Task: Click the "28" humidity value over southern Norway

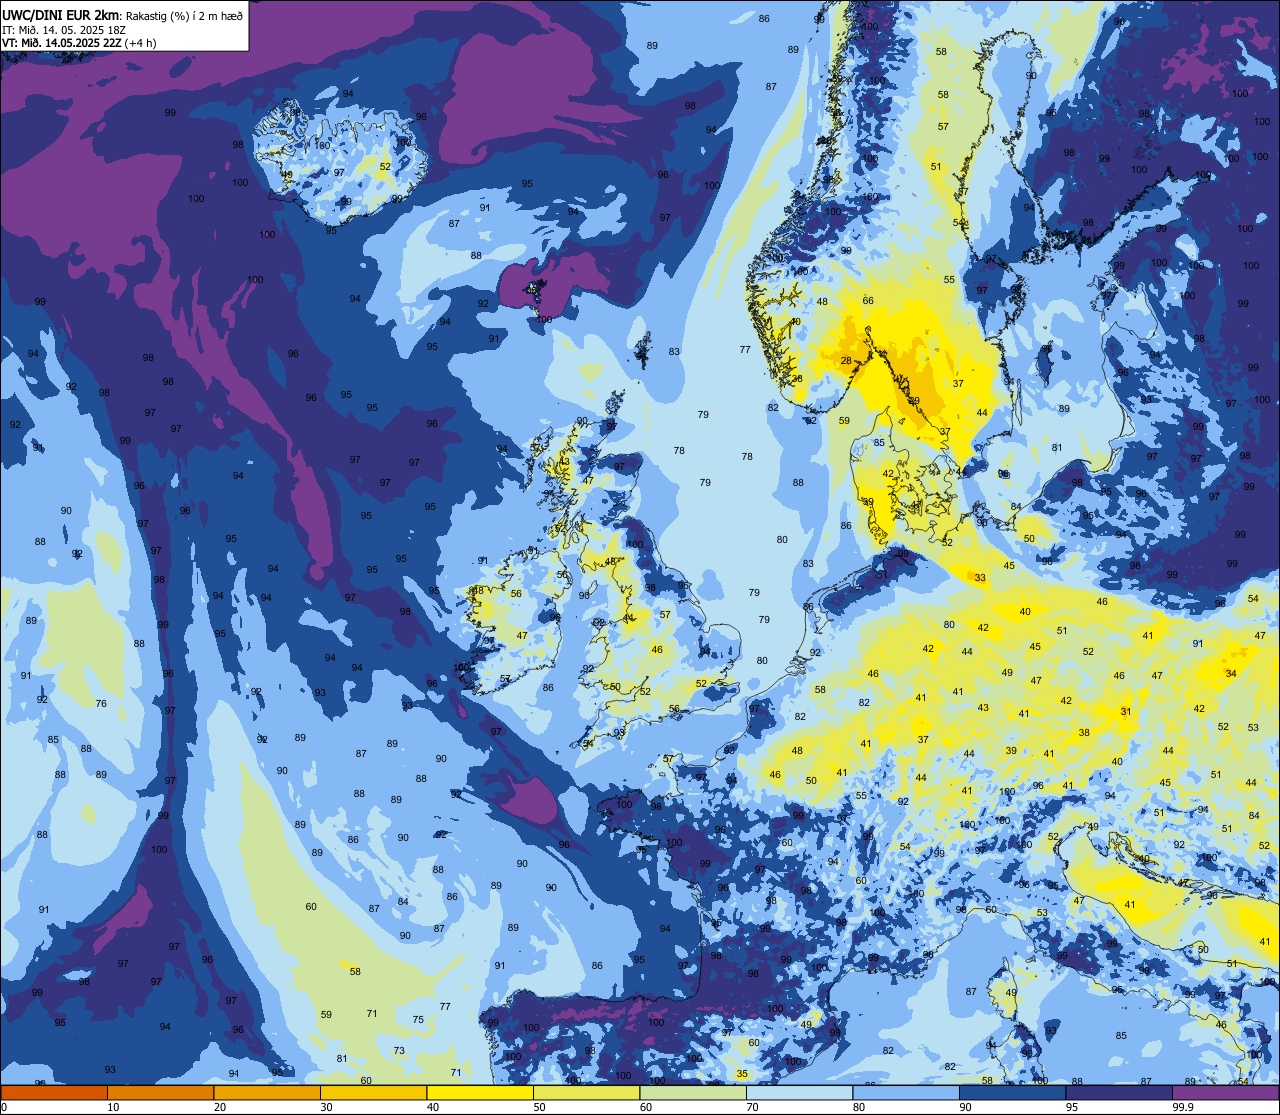Action: (846, 361)
